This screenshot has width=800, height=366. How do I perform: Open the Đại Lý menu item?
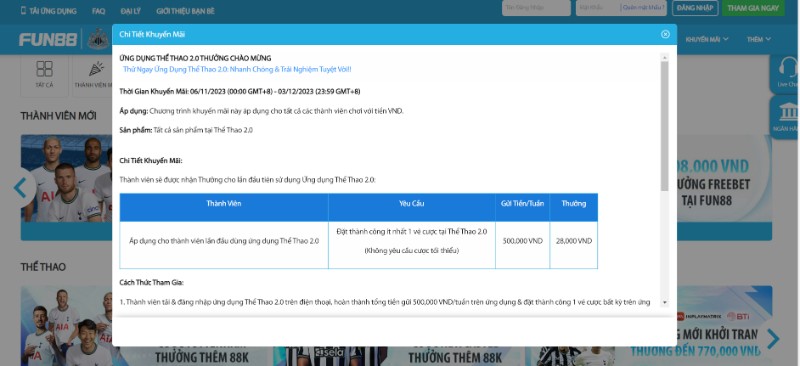click(x=131, y=11)
